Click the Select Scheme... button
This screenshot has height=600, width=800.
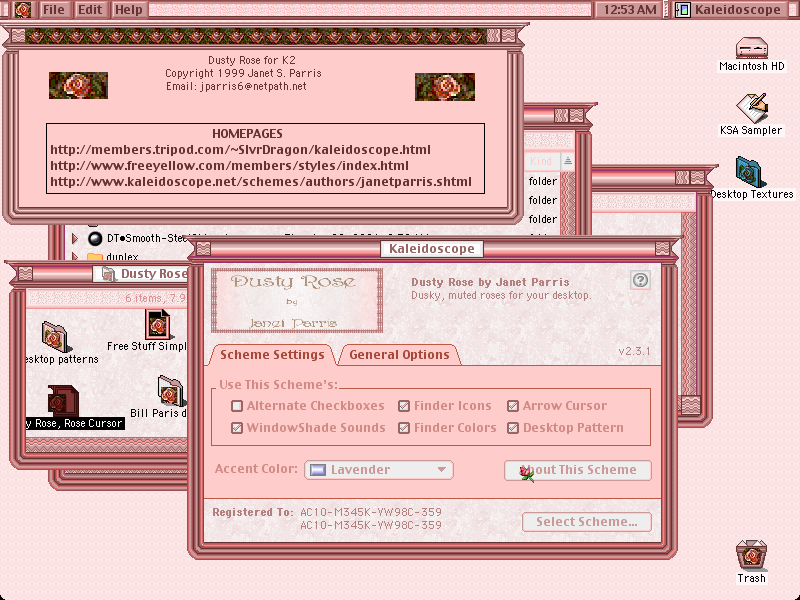[x=587, y=522]
